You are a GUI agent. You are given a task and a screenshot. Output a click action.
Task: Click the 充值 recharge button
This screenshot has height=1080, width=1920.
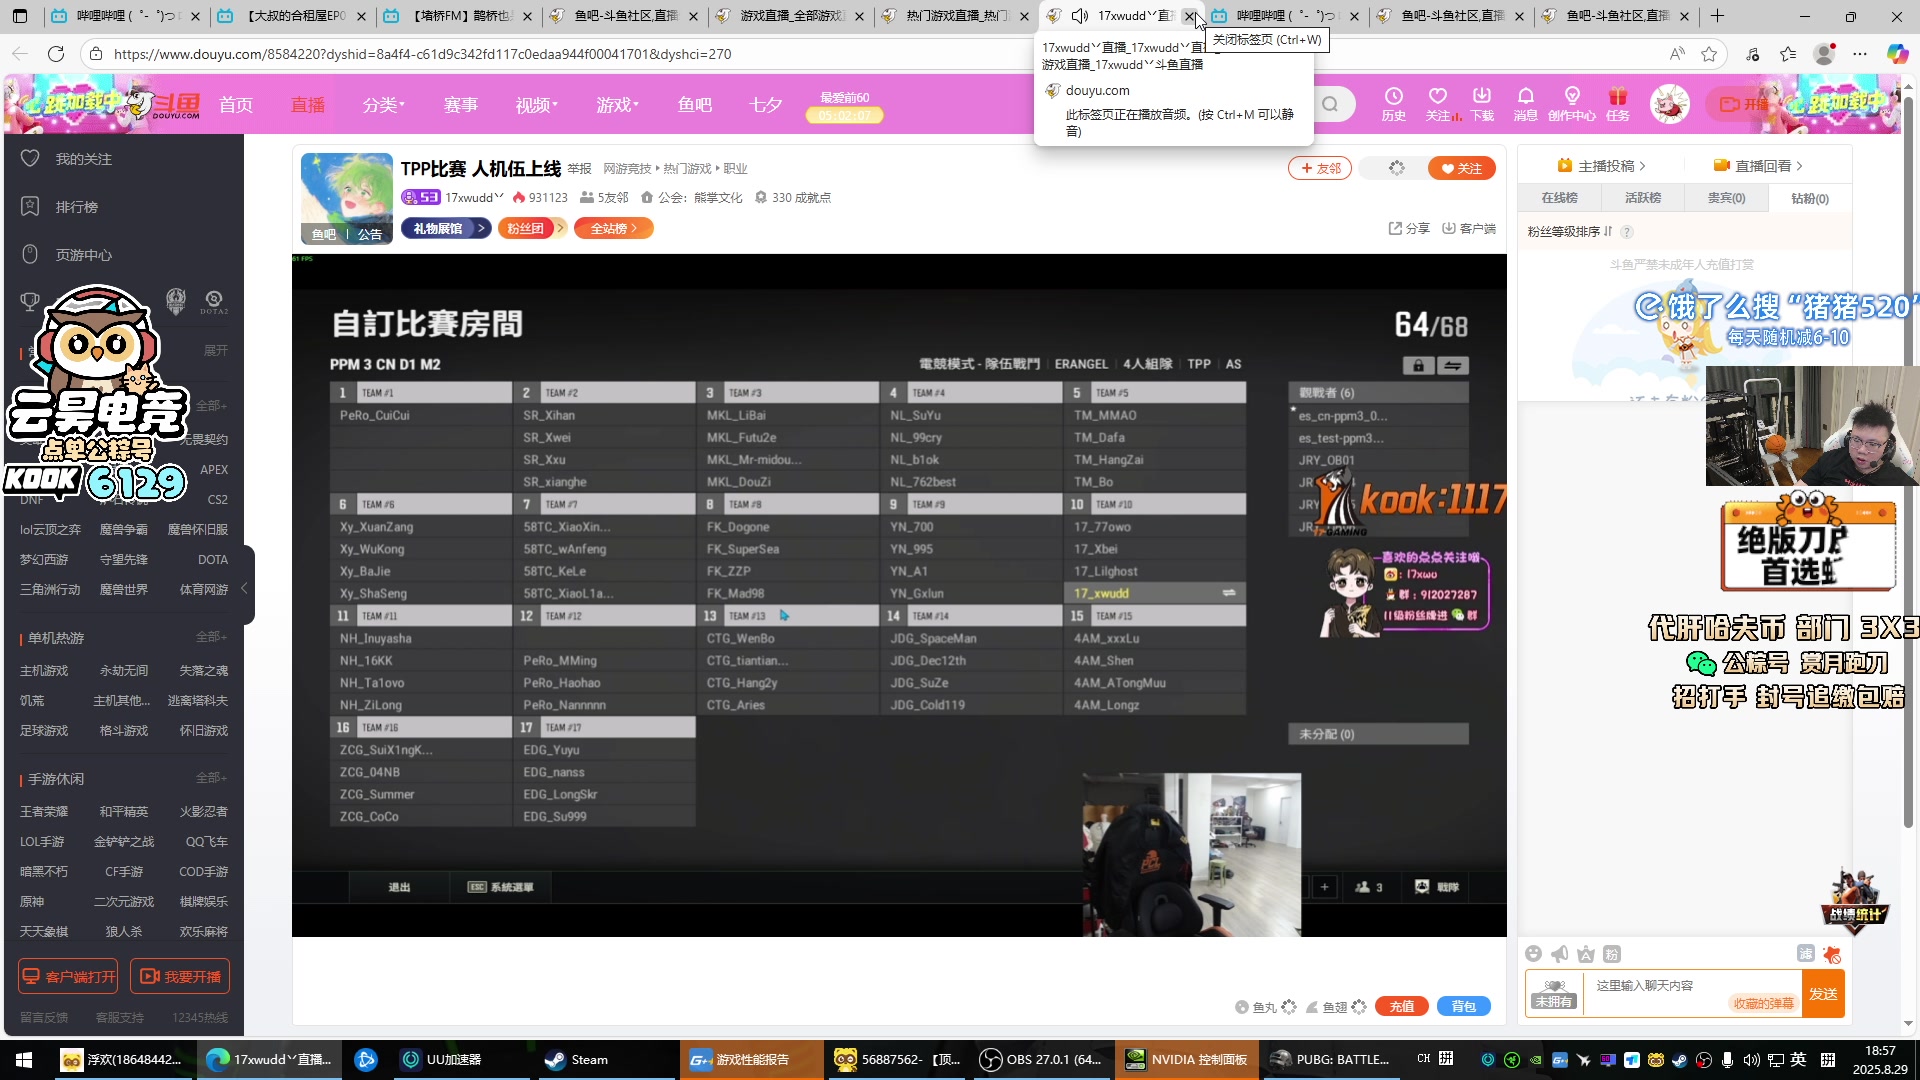coord(1402,1006)
